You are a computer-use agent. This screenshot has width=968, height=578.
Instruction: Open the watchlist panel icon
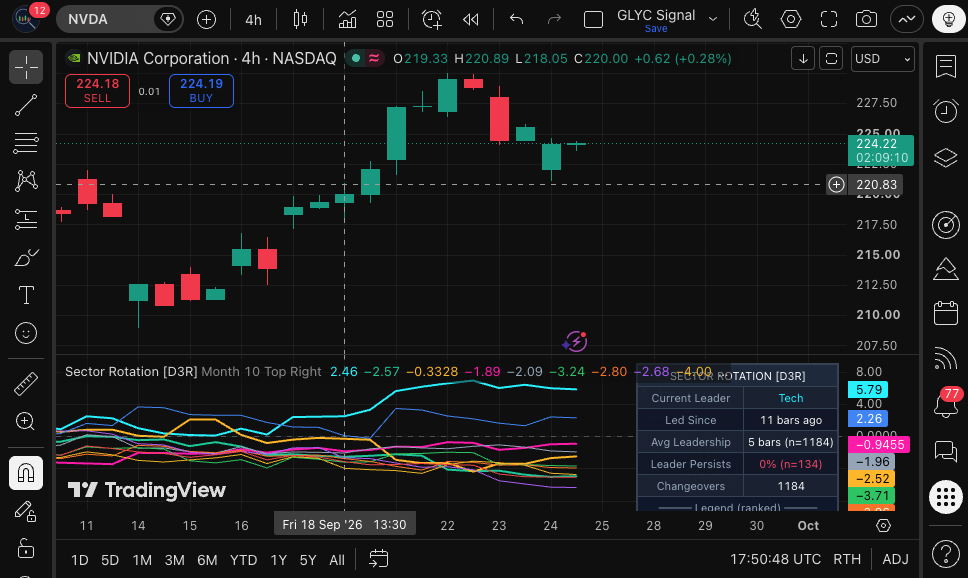click(x=945, y=66)
